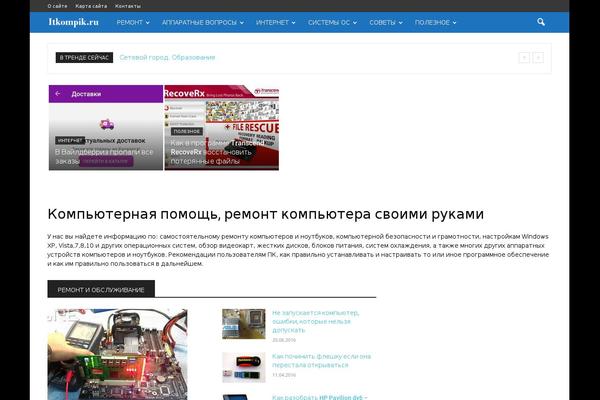
Task: Click the Компьютерная помощь main heading
Action: click(x=266, y=214)
